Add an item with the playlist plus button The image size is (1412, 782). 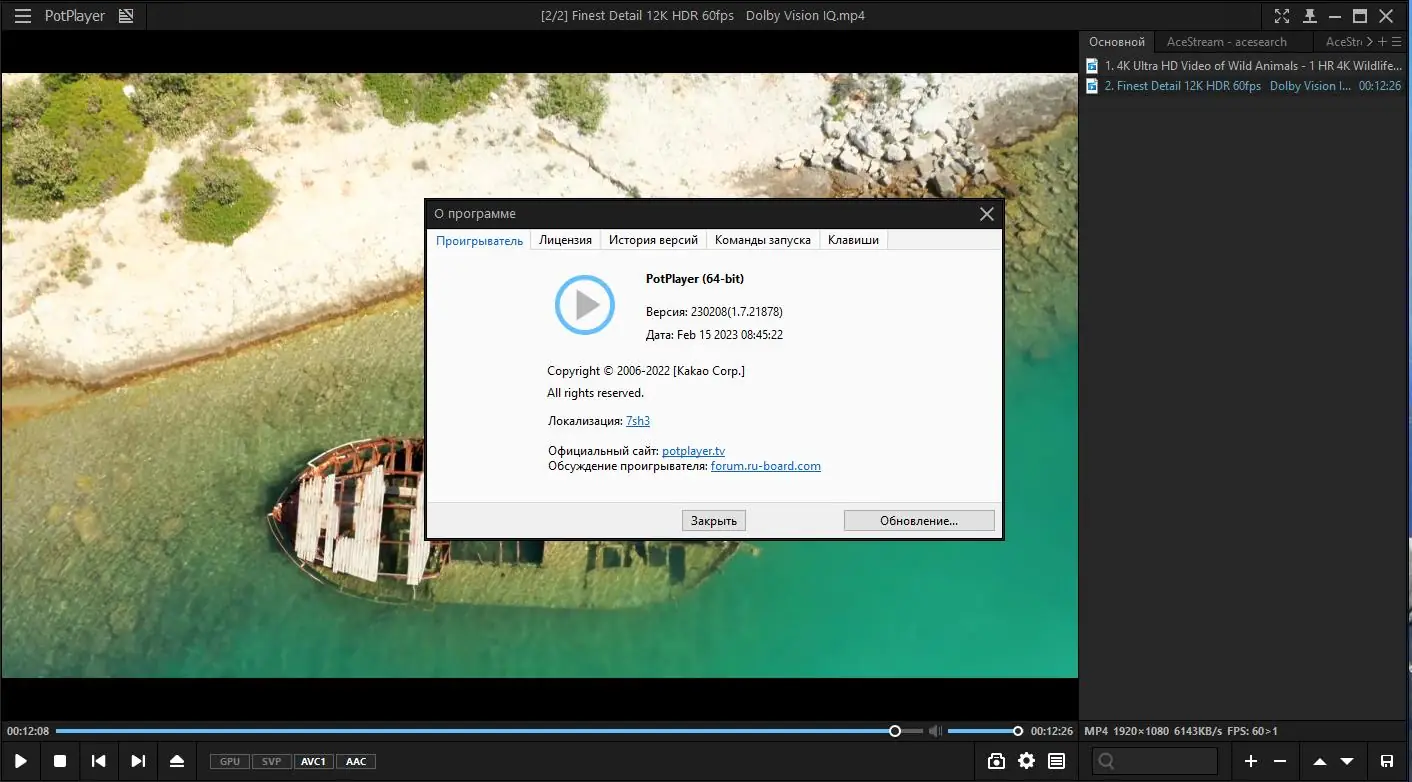pyautogui.click(x=1250, y=761)
